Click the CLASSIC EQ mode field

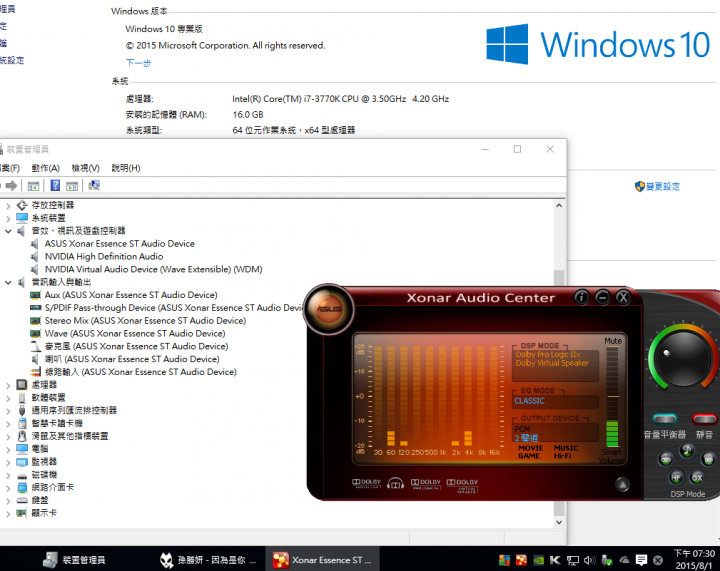(x=556, y=401)
